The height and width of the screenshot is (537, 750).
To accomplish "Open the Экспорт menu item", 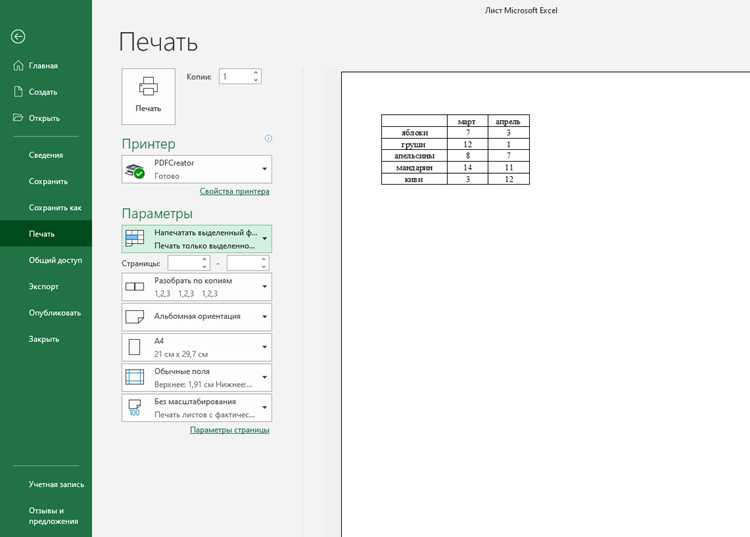I will [x=46, y=286].
